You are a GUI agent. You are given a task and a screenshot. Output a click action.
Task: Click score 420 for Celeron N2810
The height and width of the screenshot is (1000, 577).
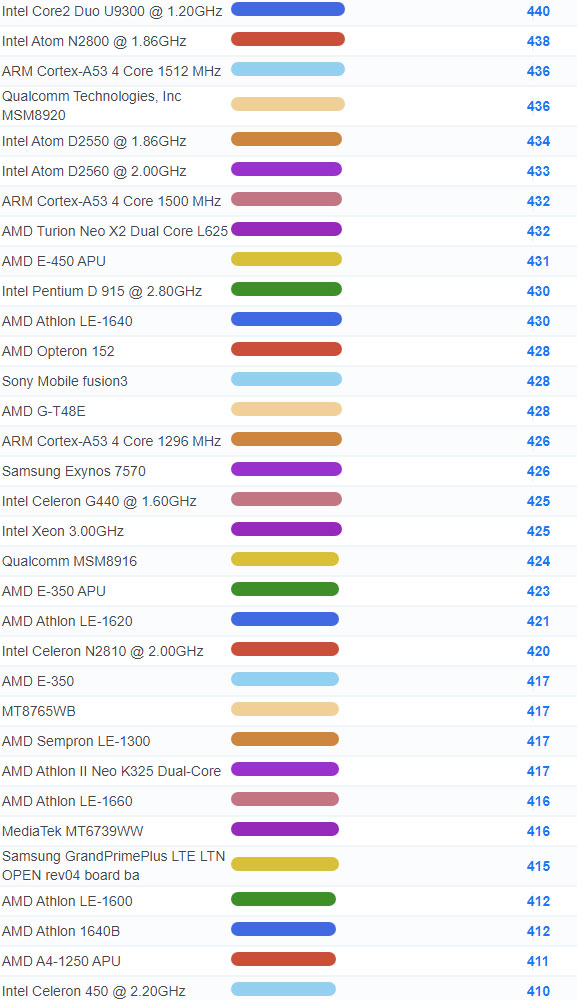coord(538,651)
